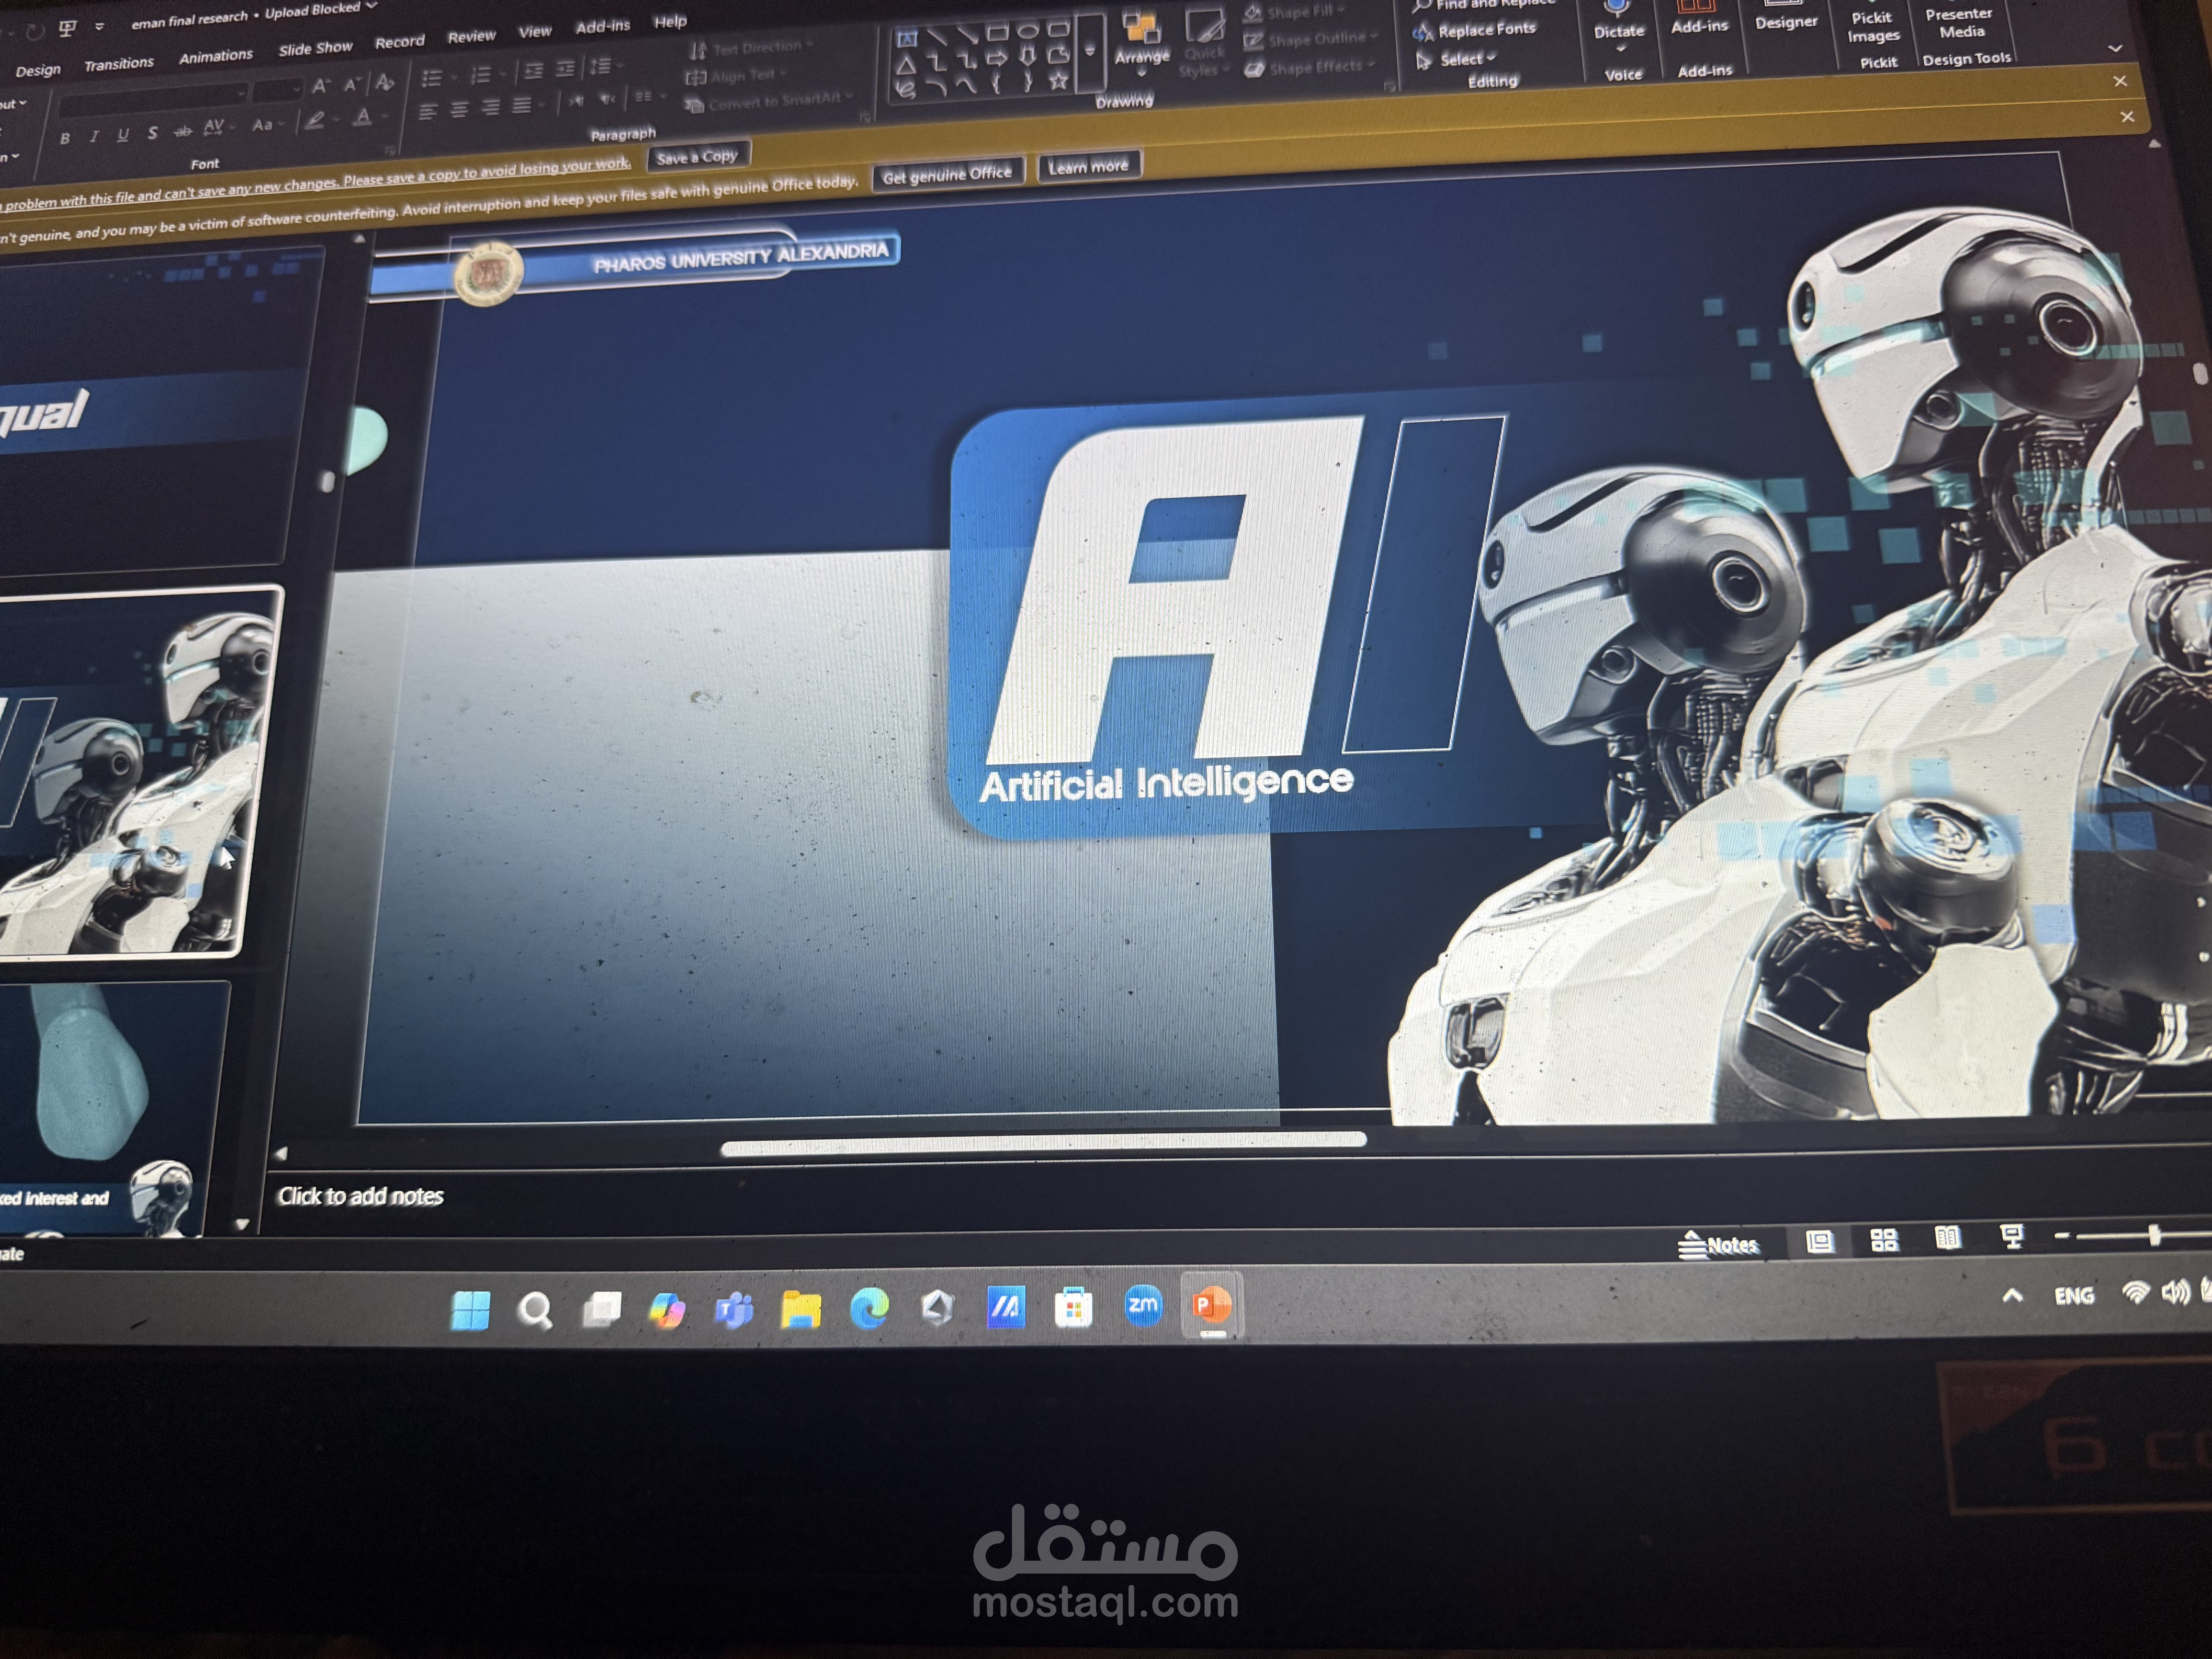Click Decrease List Level icon
The height and width of the screenshot is (1659, 2212).
click(x=534, y=71)
